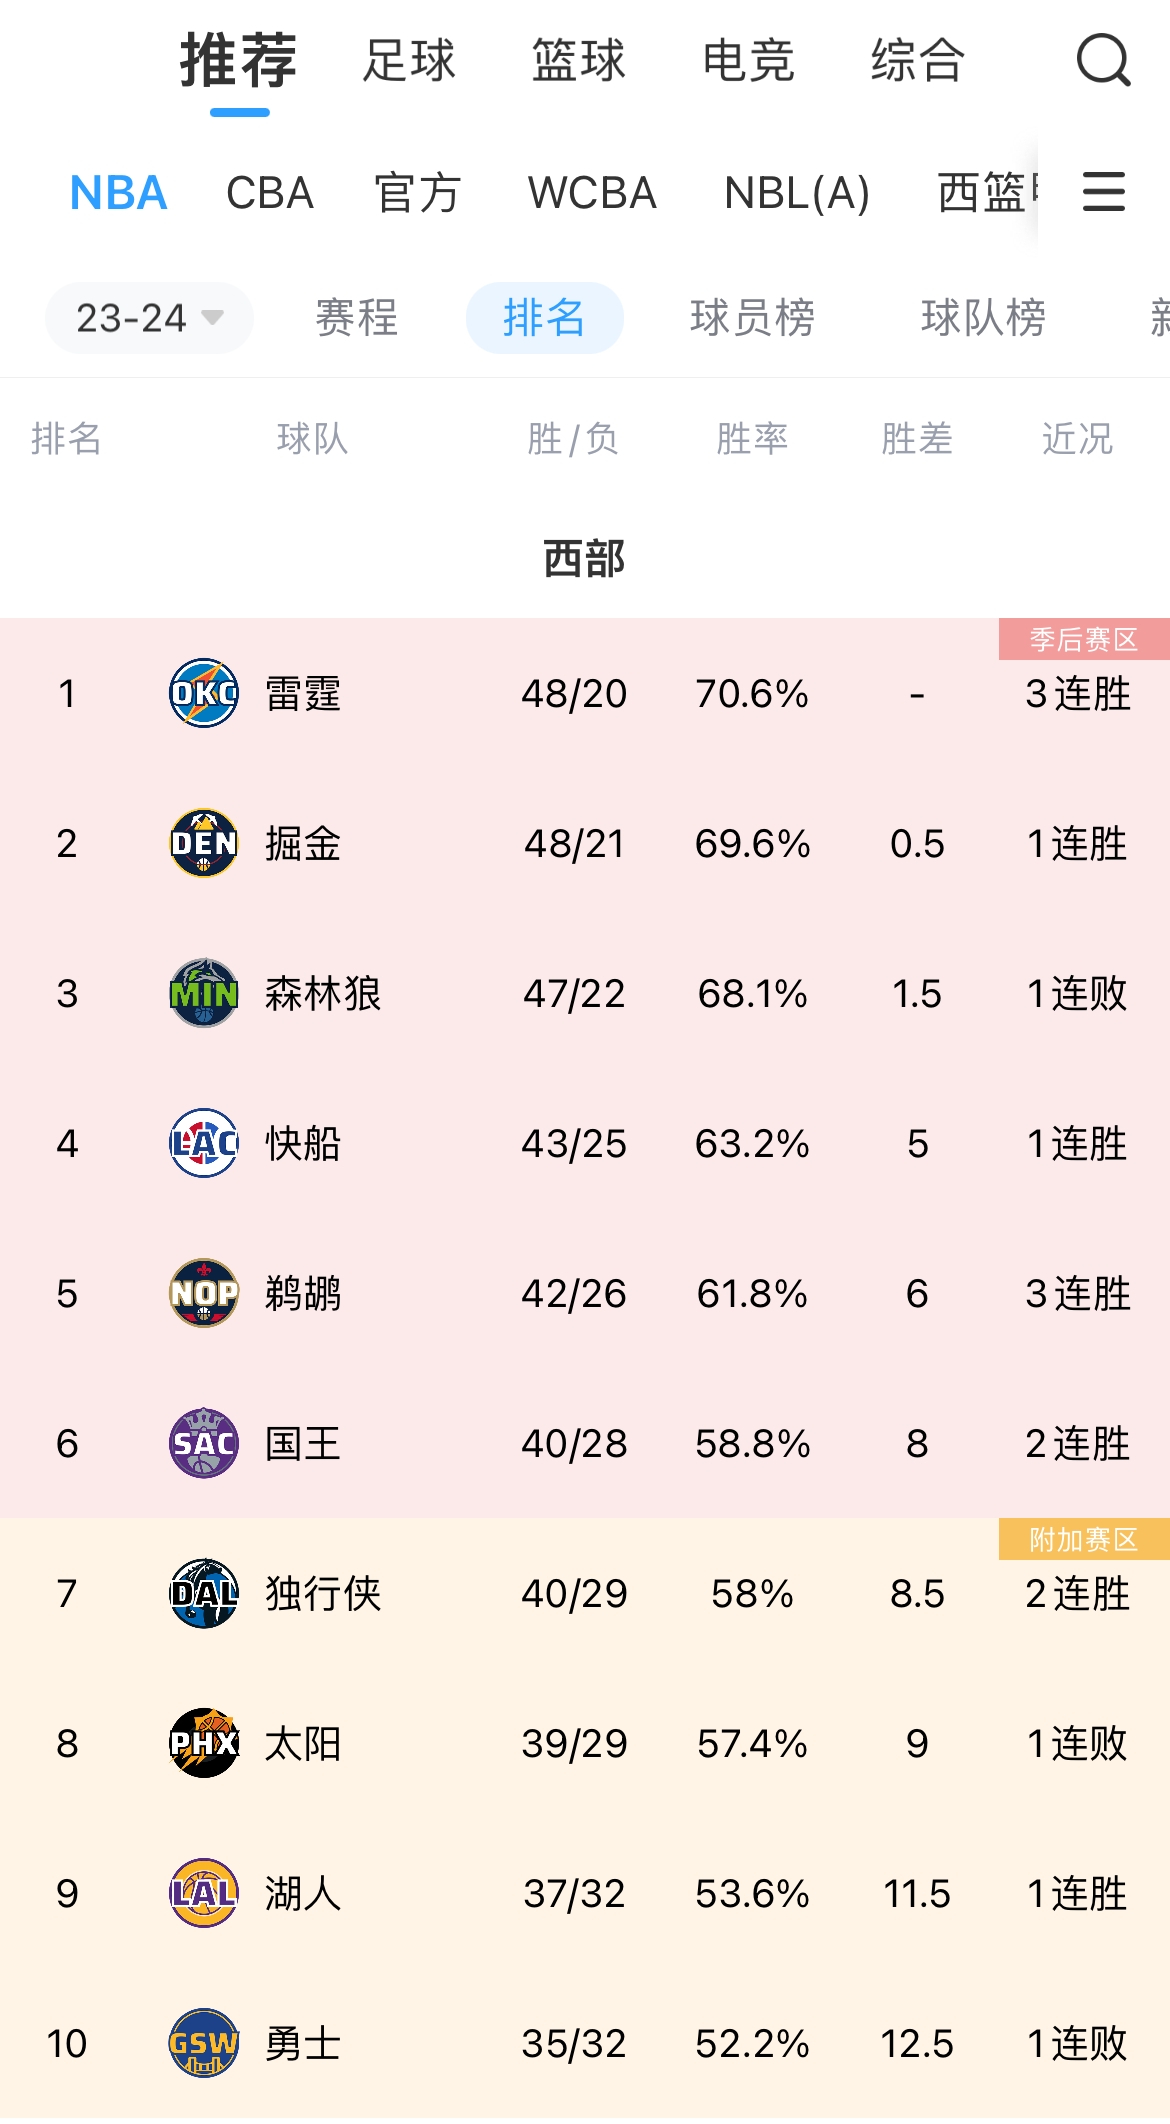Select the CBA league tab
The width and height of the screenshot is (1170, 2124).
tap(270, 193)
